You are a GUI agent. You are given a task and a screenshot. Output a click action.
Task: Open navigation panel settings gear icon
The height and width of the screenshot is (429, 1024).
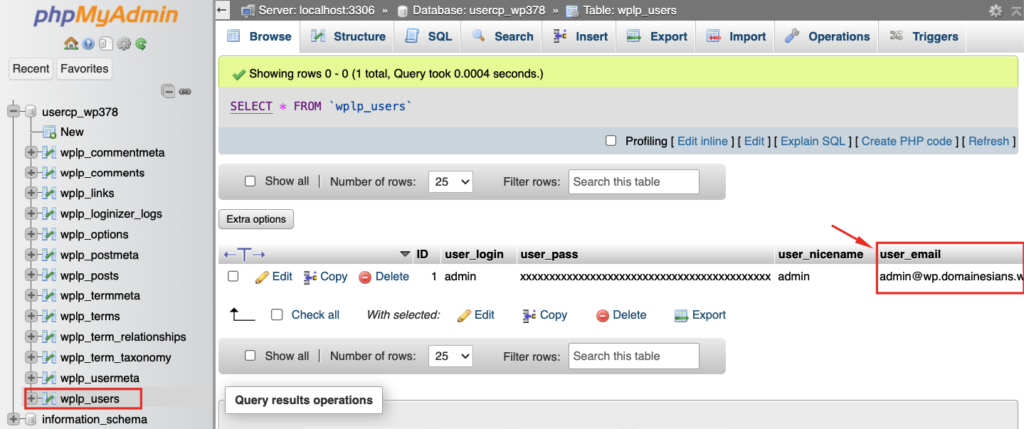[x=123, y=44]
